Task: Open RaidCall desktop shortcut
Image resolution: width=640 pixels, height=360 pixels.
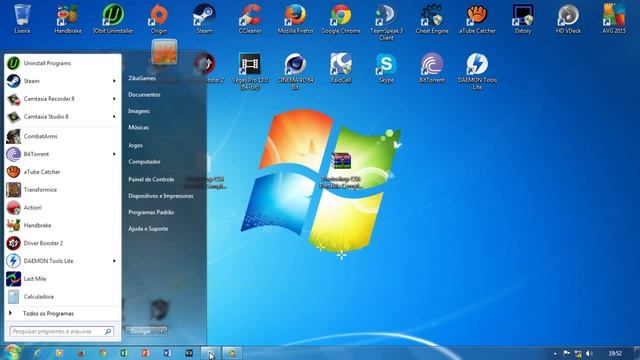Action: tap(341, 67)
